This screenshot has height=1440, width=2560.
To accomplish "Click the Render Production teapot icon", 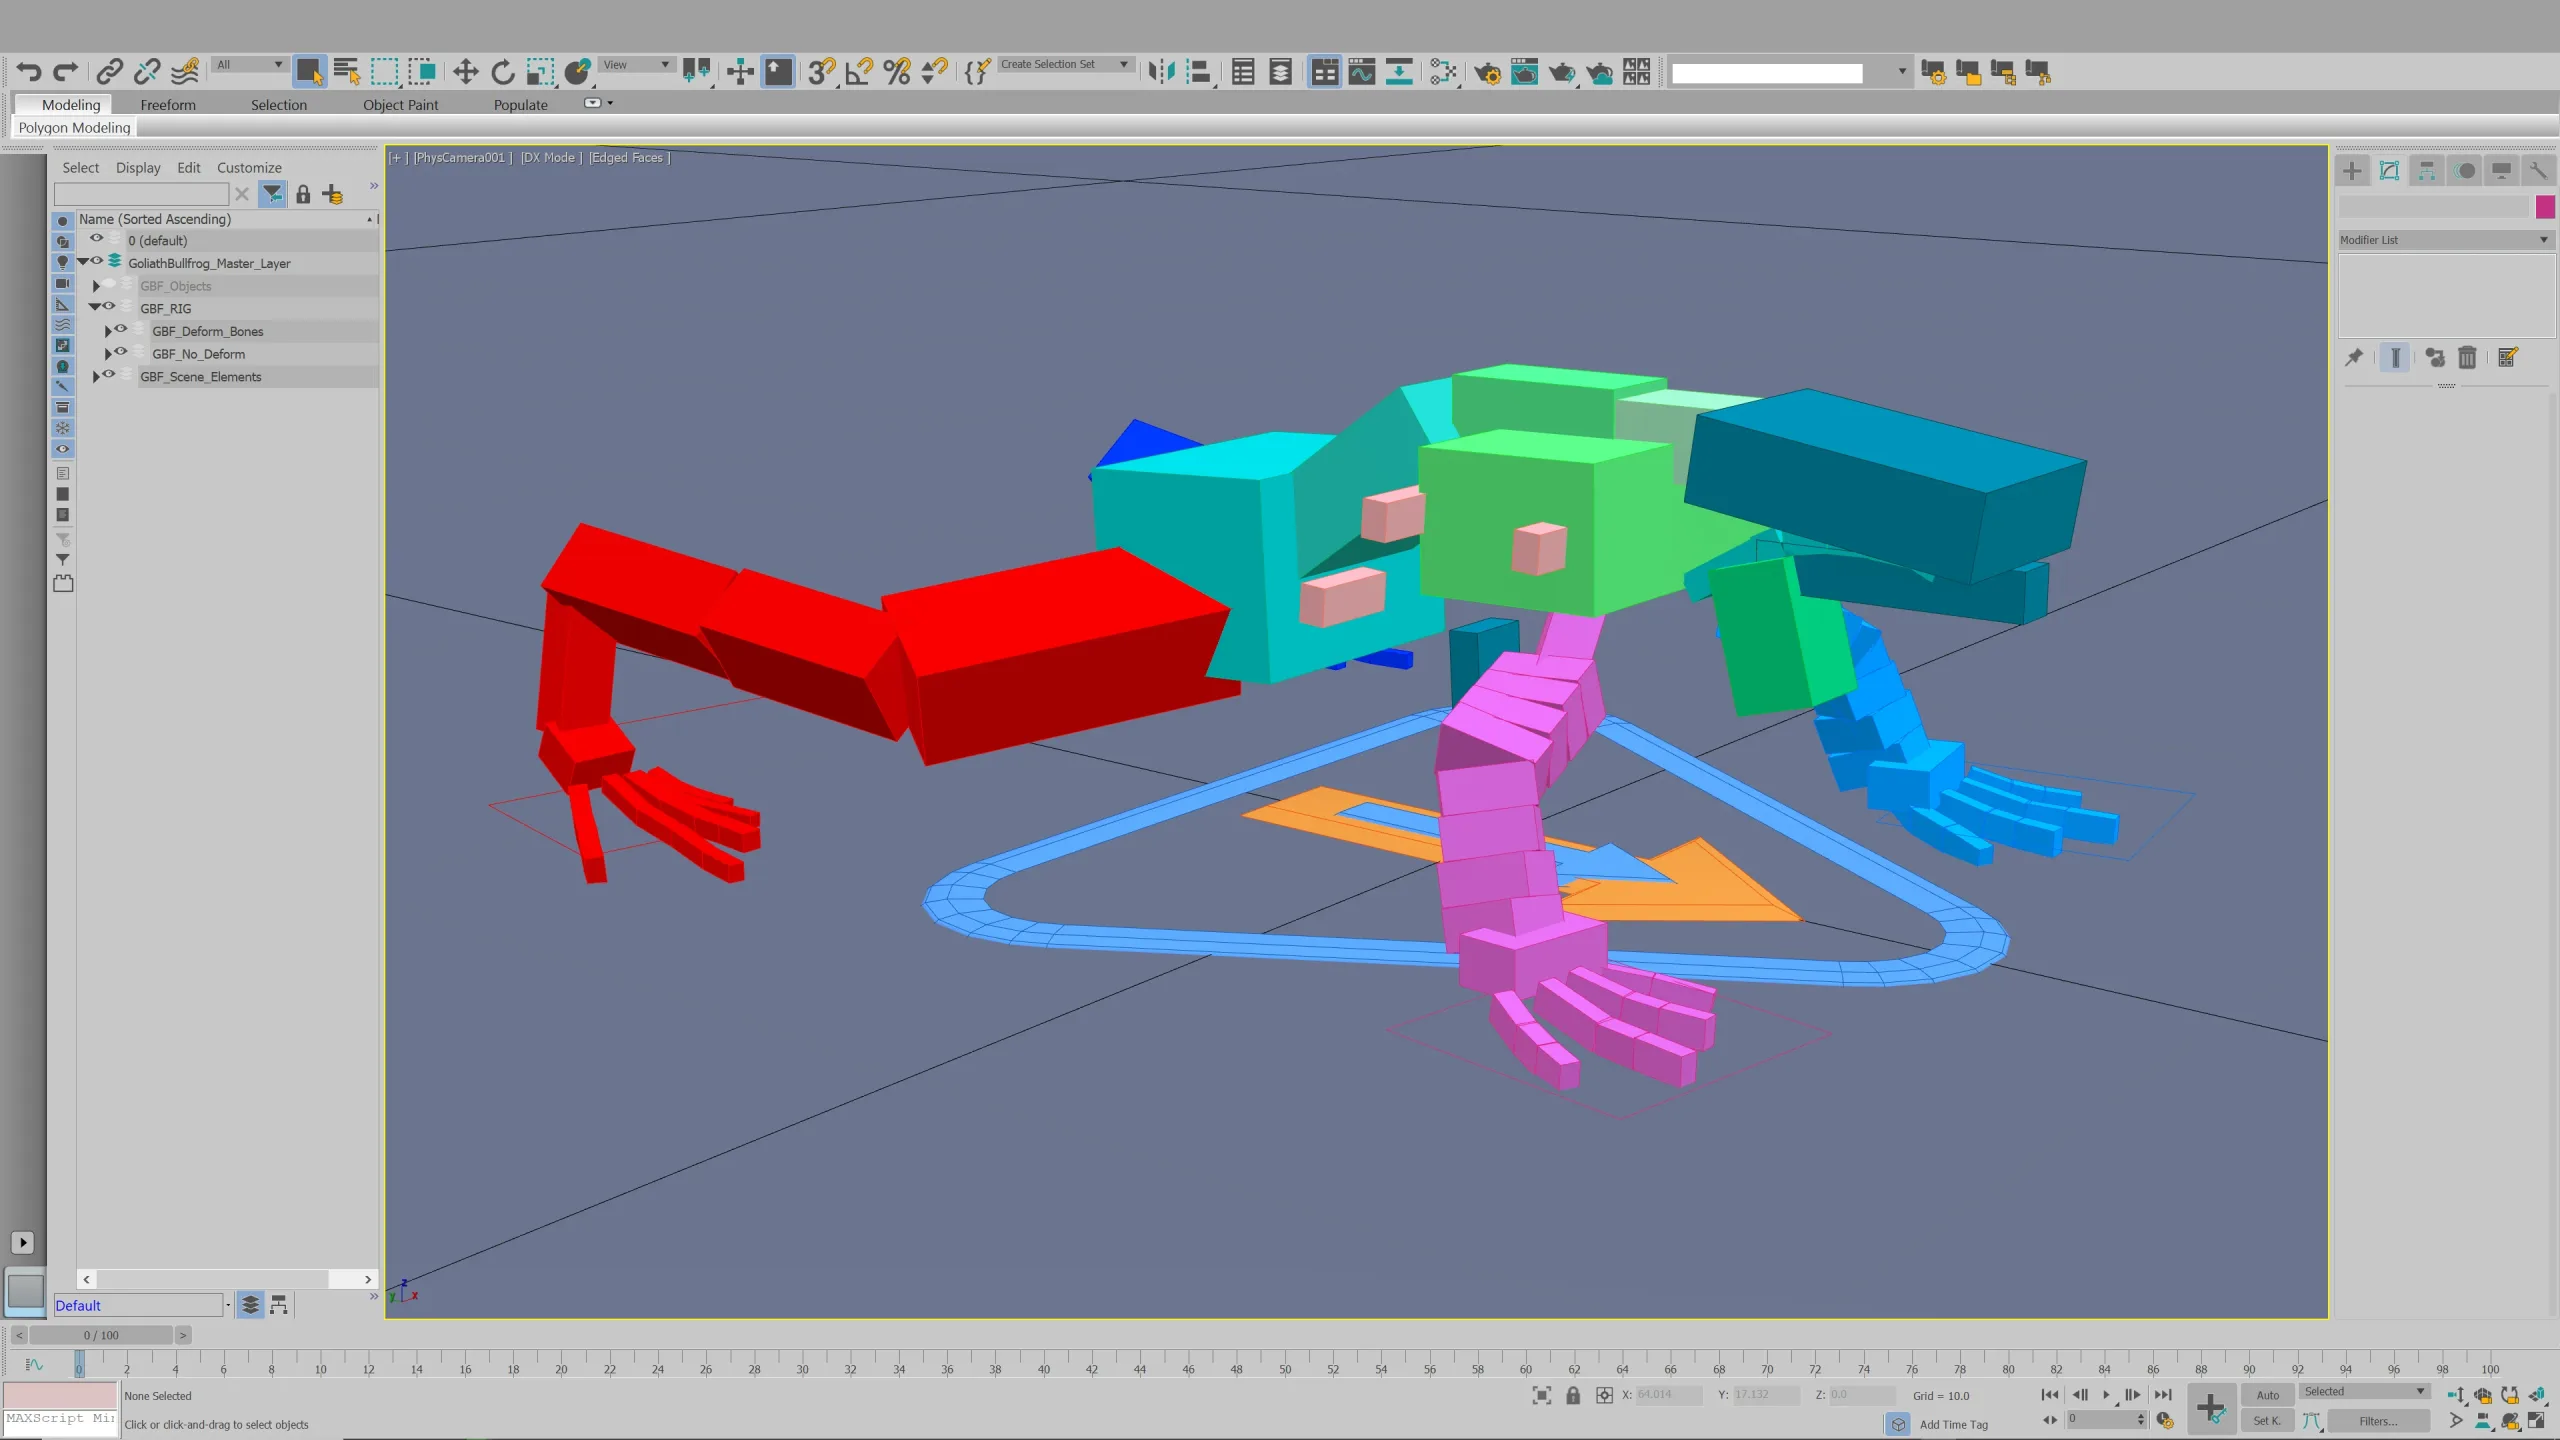I will coord(1562,72).
